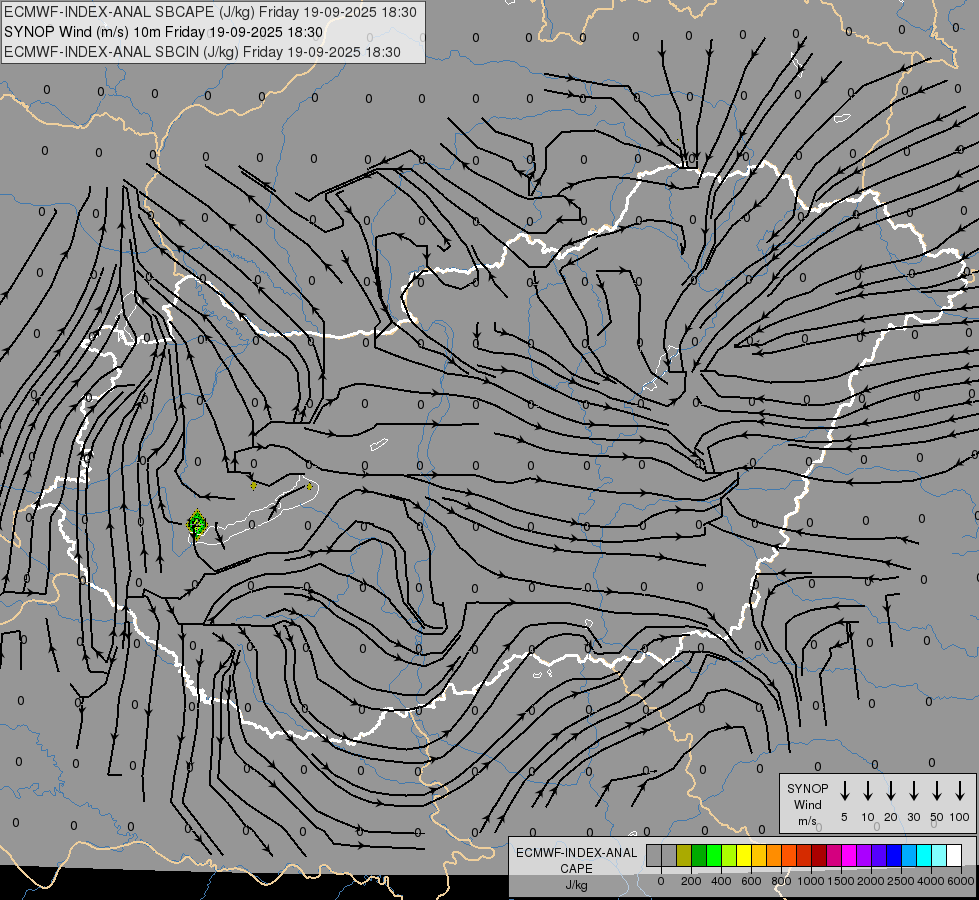Click the '30' speed label in wind legend
The height and width of the screenshot is (900, 979).
(913, 817)
